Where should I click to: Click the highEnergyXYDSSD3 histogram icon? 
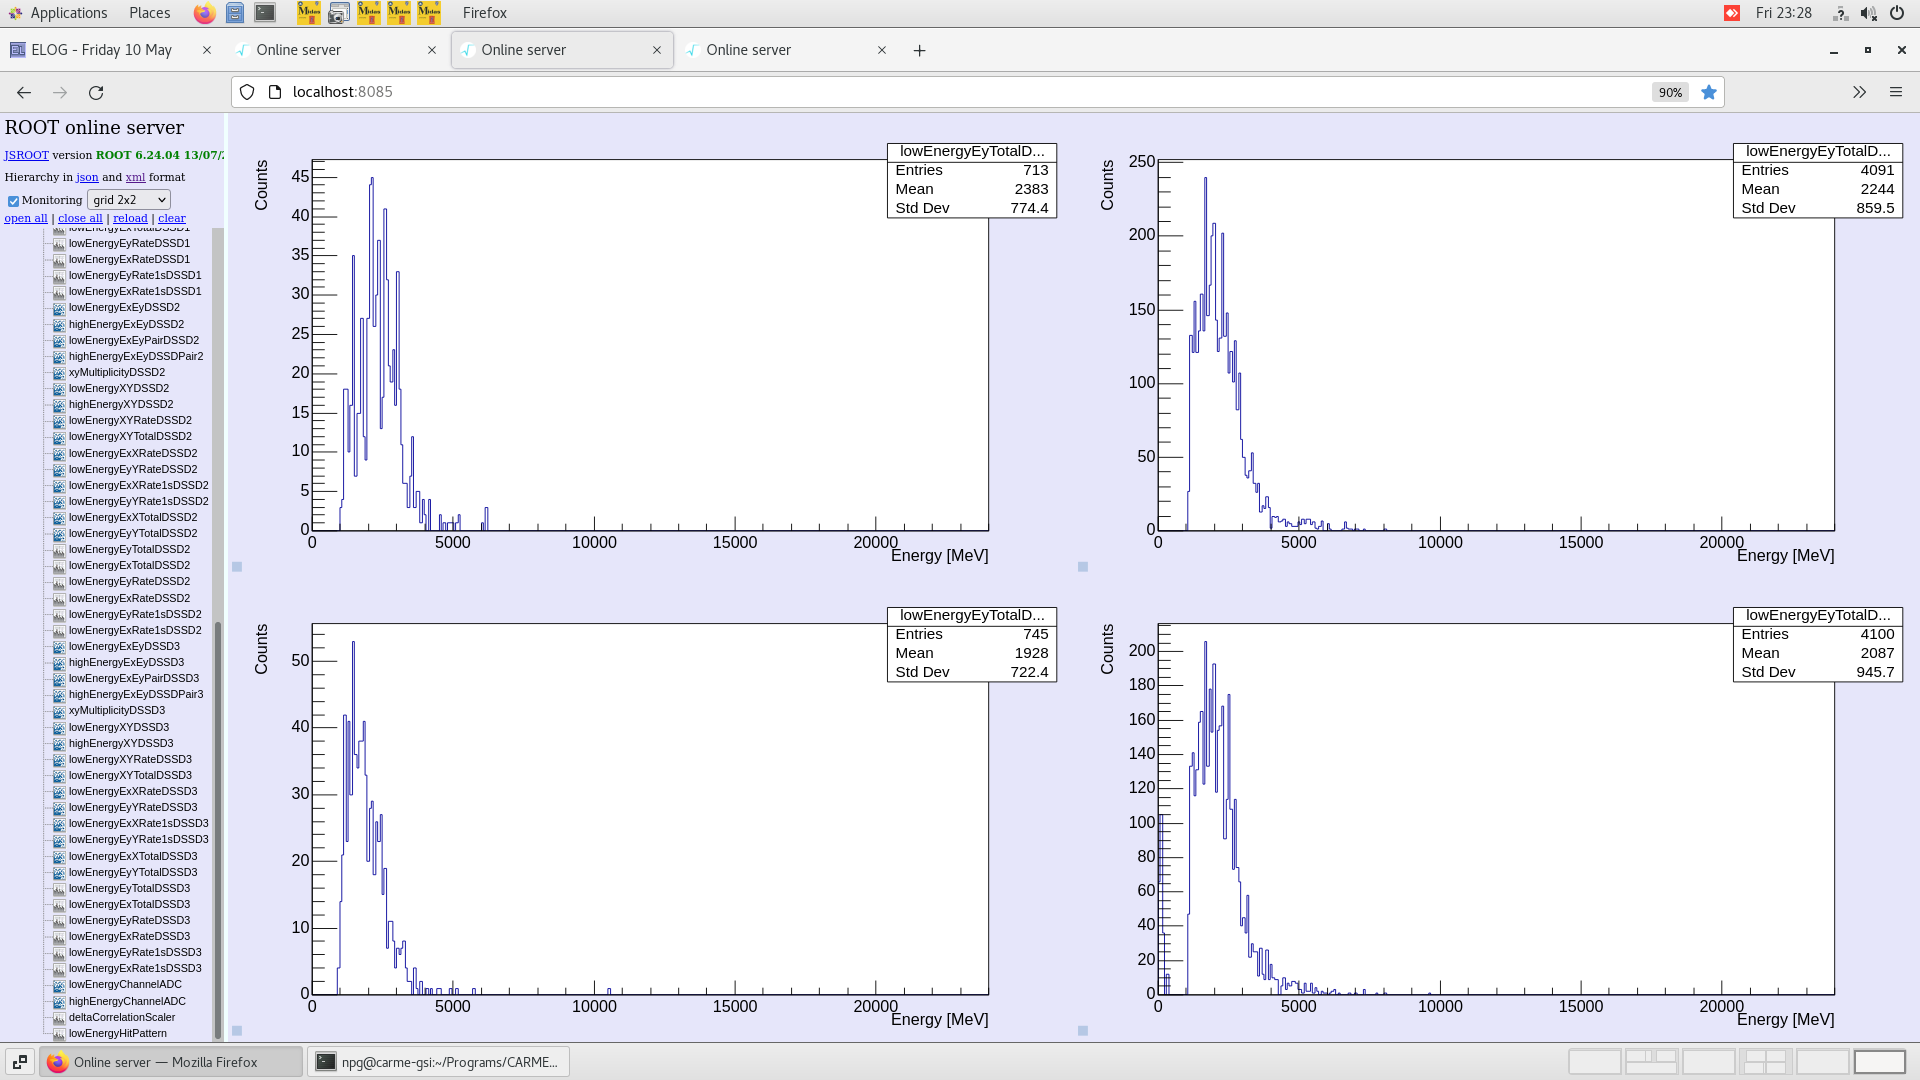coord(61,743)
